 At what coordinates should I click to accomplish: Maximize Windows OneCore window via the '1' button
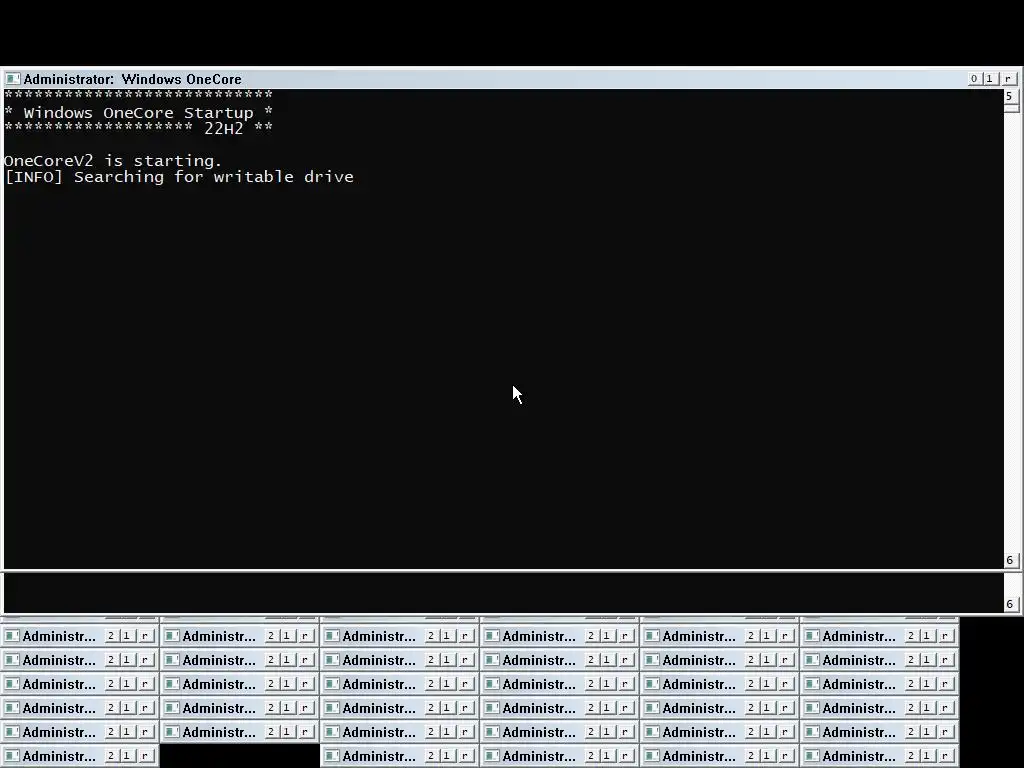click(x=990, y=78)
